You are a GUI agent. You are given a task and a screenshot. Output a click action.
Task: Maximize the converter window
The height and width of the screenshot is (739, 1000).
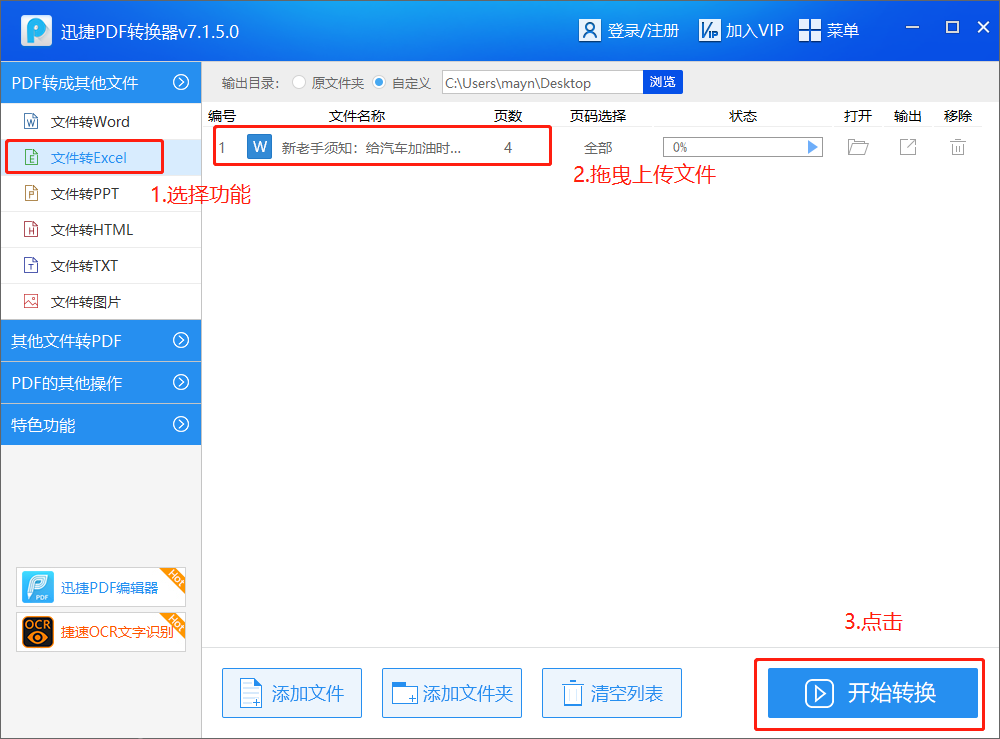coord(952,27)
